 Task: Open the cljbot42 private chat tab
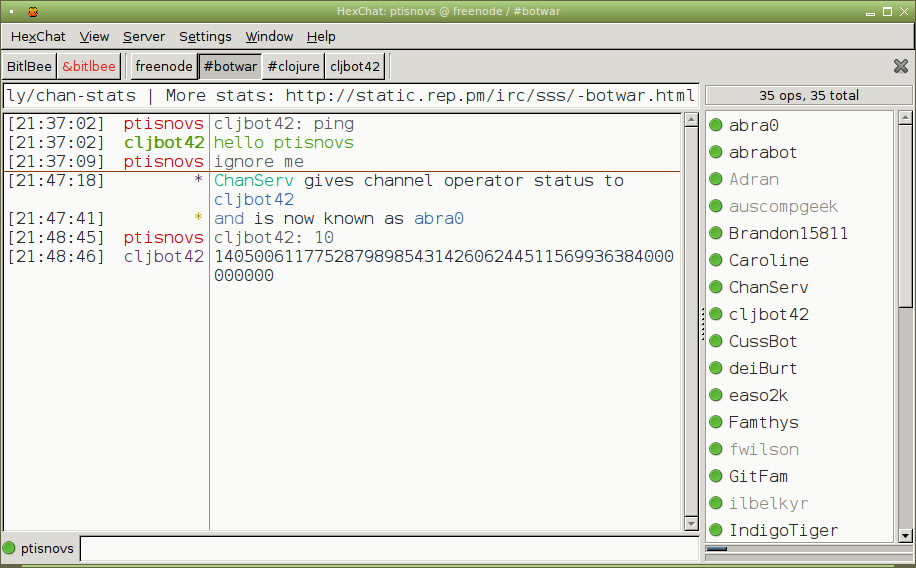[355, 66]
